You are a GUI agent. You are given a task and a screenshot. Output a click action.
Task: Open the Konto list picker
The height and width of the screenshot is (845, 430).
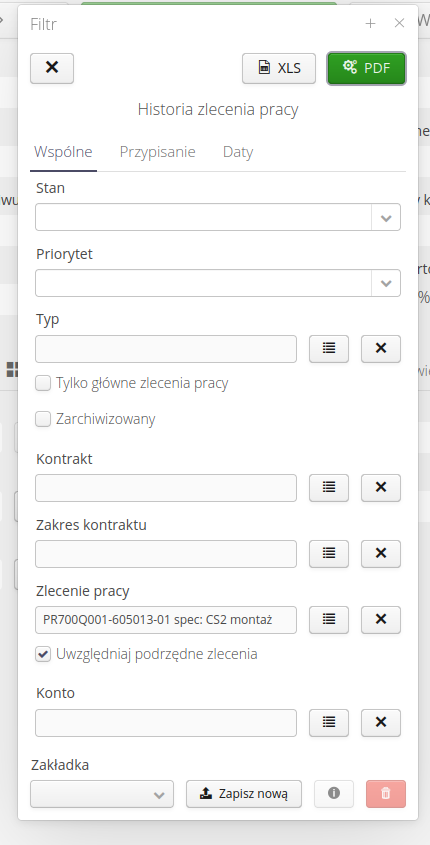click(x=329, y=723)
